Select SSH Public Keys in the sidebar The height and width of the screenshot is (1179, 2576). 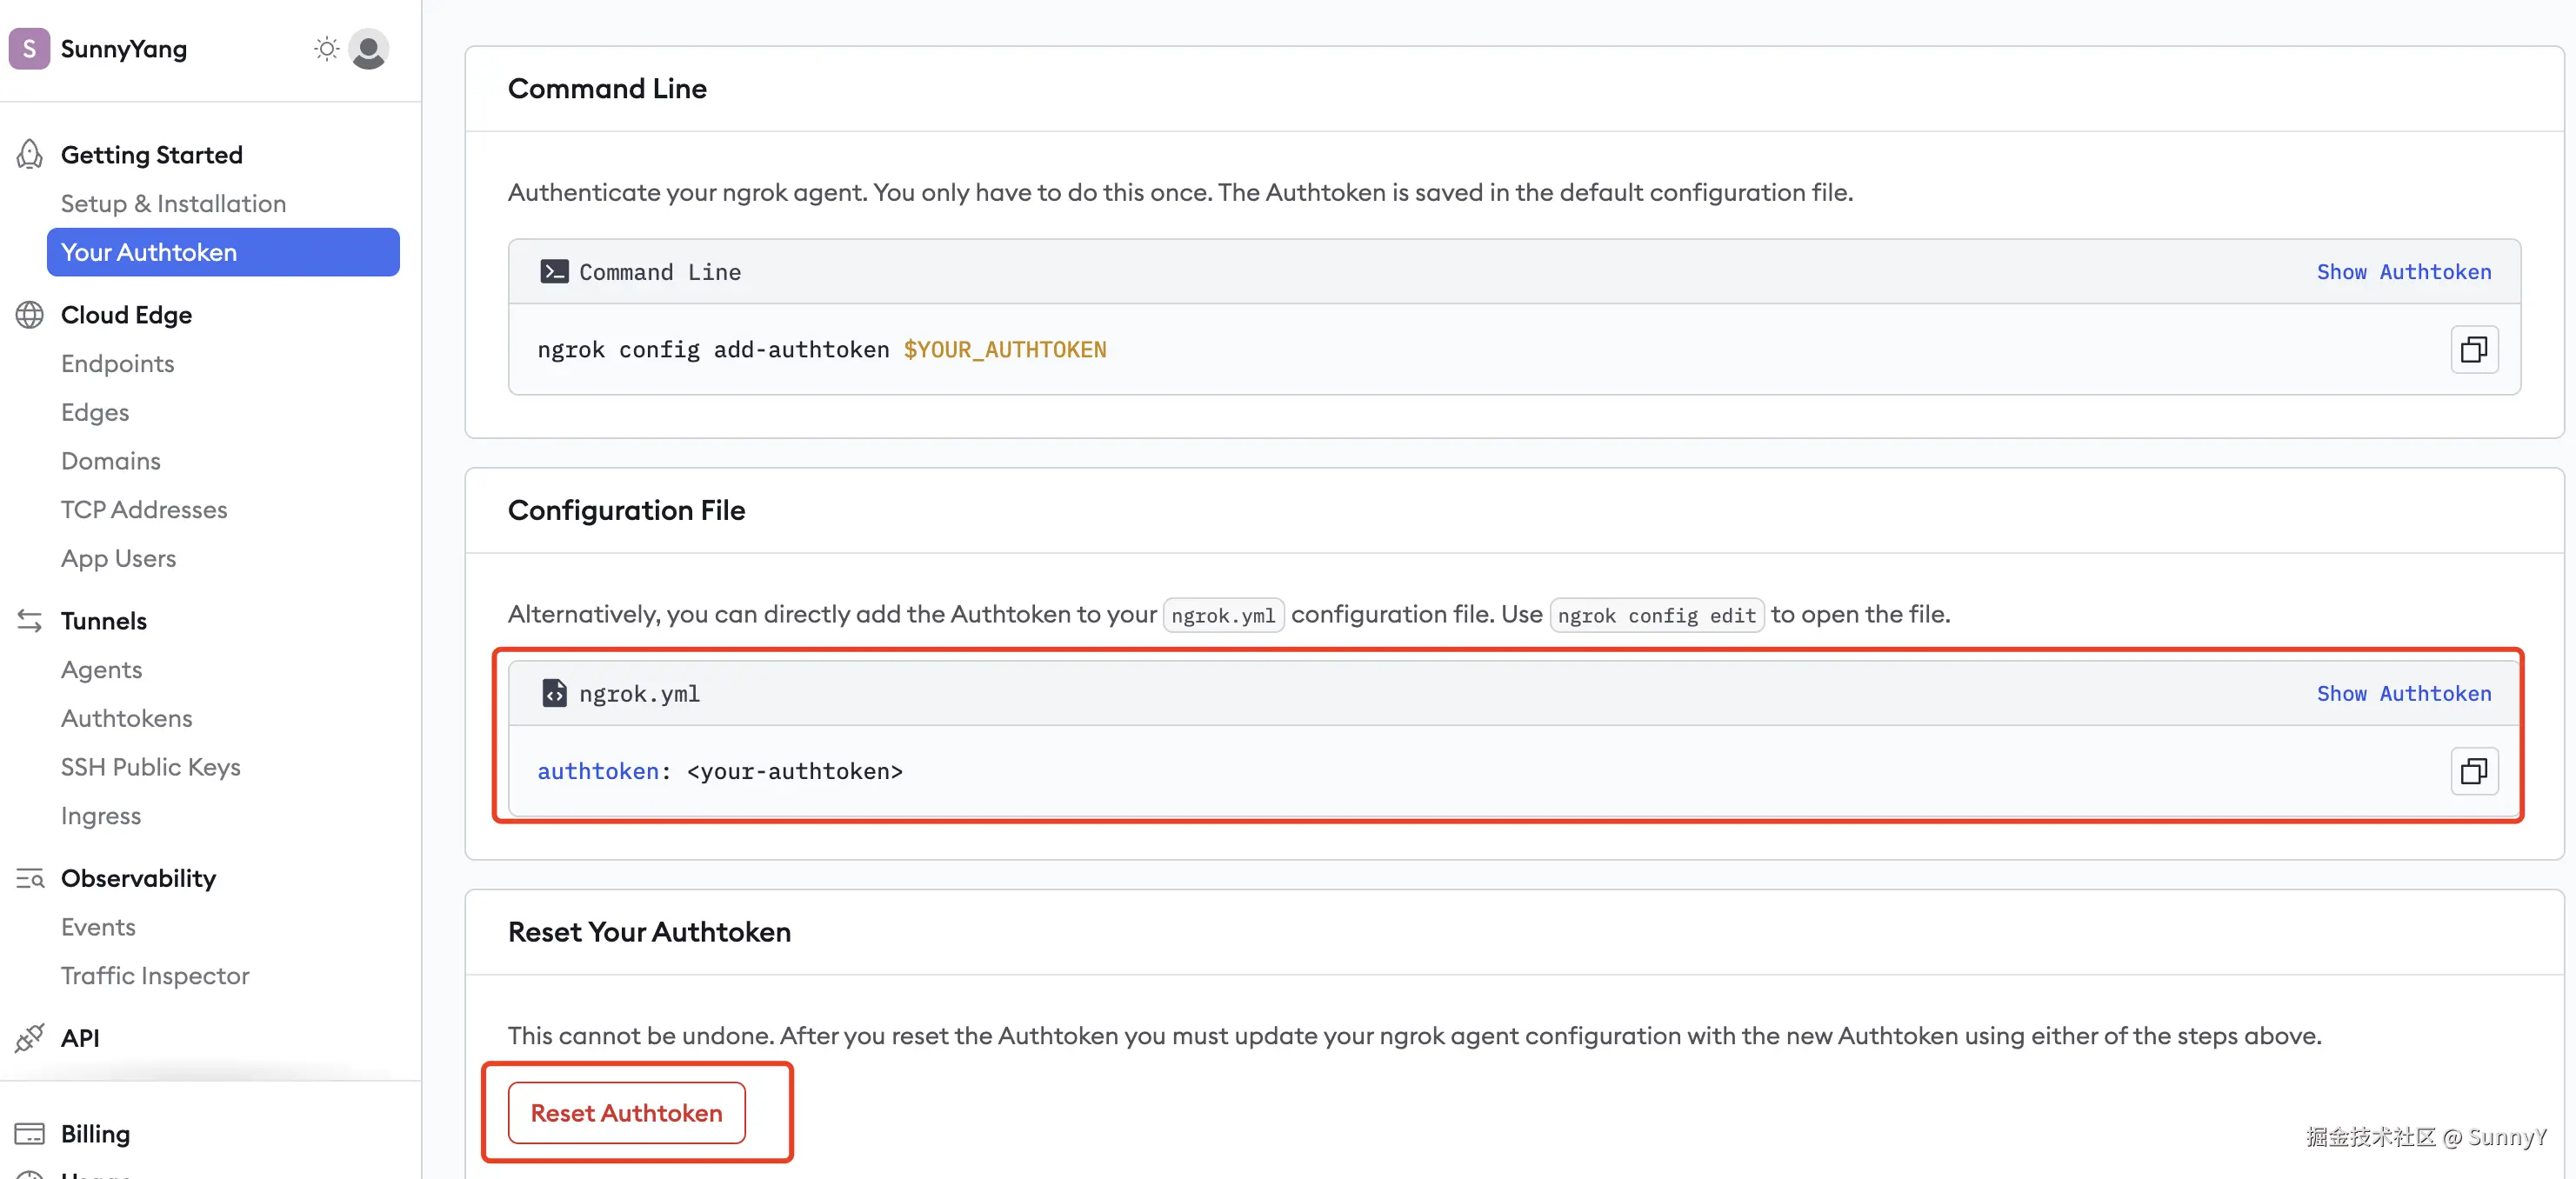(x=150, y=767)
